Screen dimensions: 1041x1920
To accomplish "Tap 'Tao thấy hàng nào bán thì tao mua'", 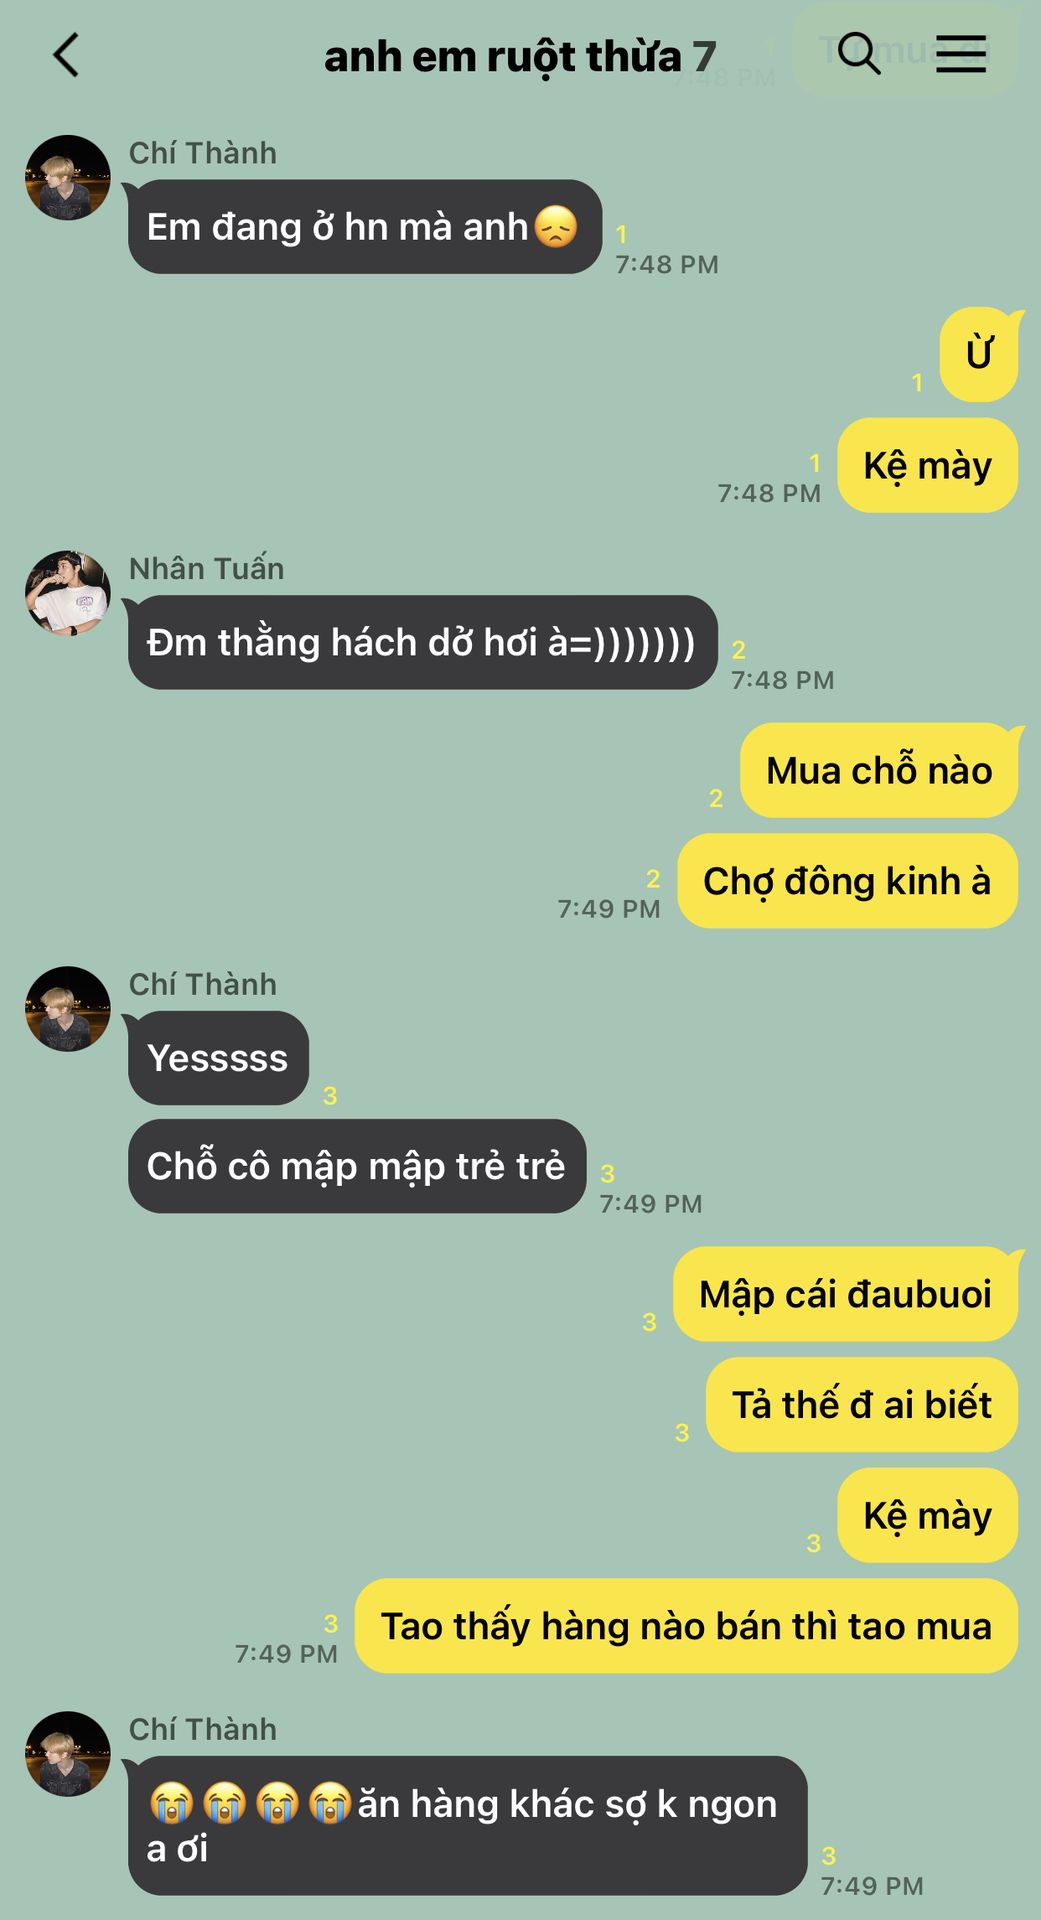I will pyautogui.click(x=686, y=1626).
